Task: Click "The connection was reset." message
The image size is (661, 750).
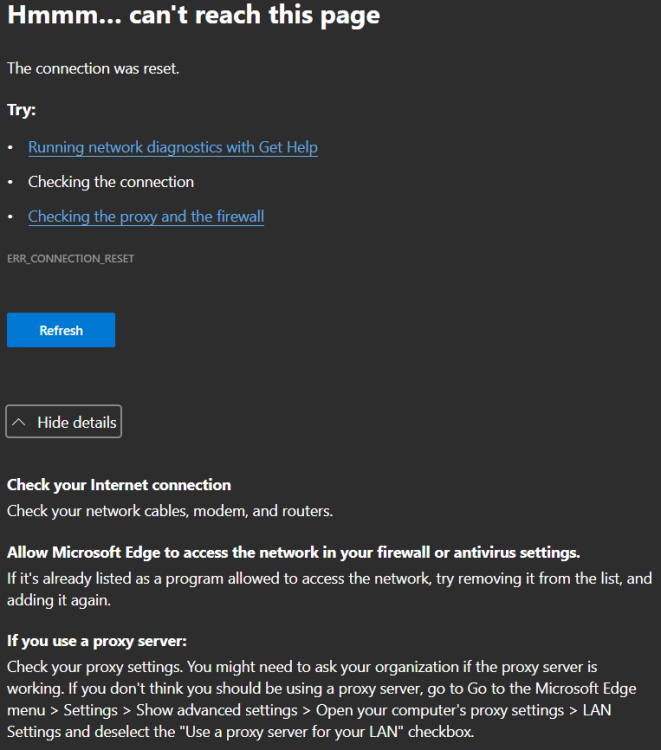Action: [93, 69]
